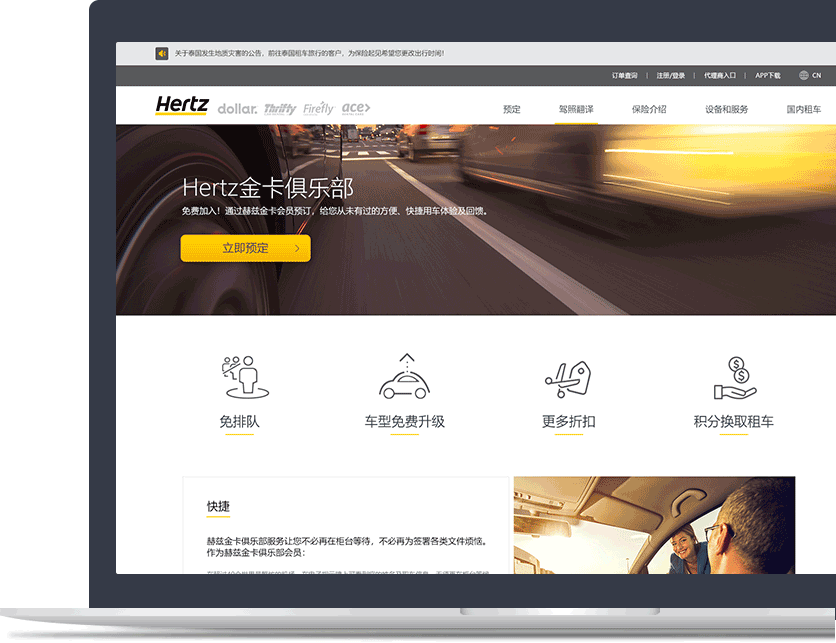Open the CN language selector
The width and height of the screenshot is (836, 643).
[x=816, y=75]
